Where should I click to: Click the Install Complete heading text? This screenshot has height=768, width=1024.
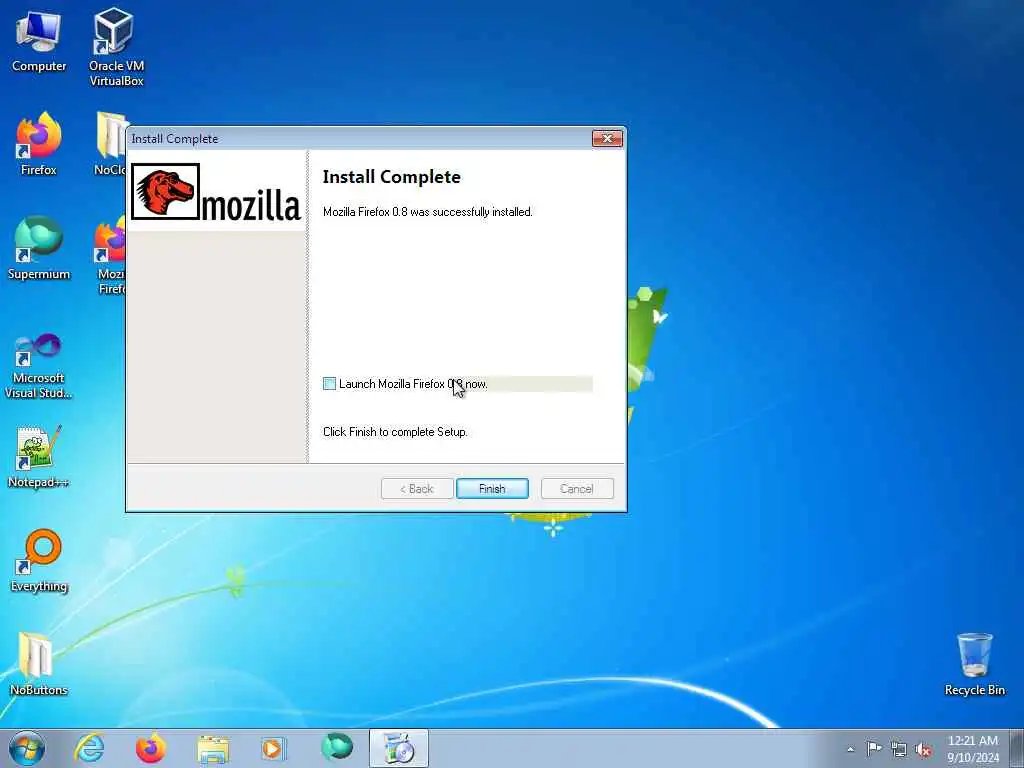[x=392, y=177]
